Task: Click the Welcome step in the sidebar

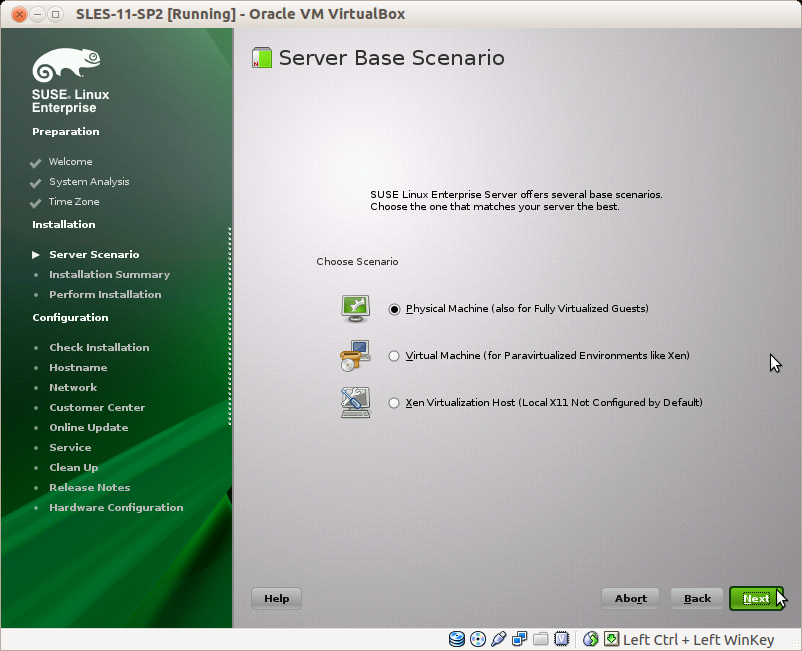Action: click(x=71, y=162)
